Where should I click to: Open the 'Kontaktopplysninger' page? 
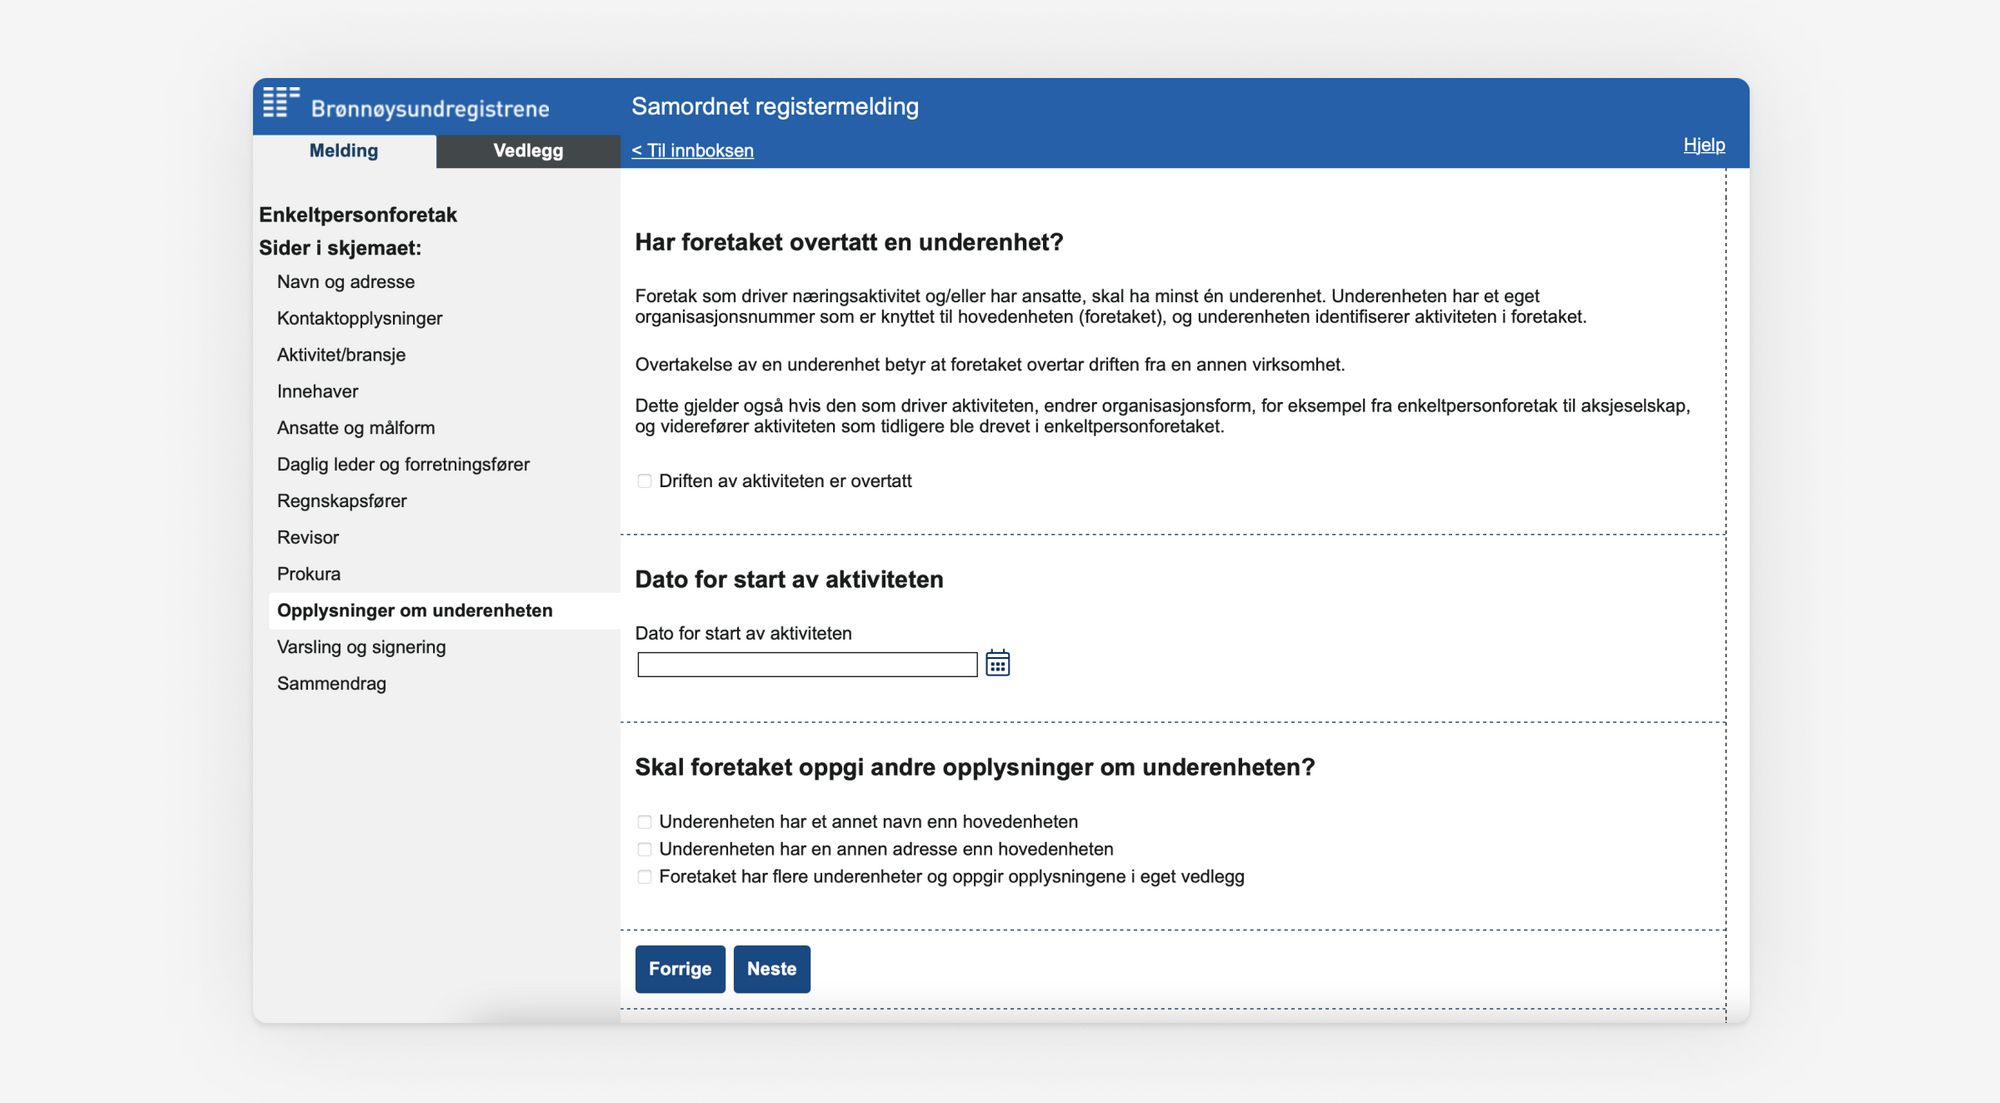[359, 318]
